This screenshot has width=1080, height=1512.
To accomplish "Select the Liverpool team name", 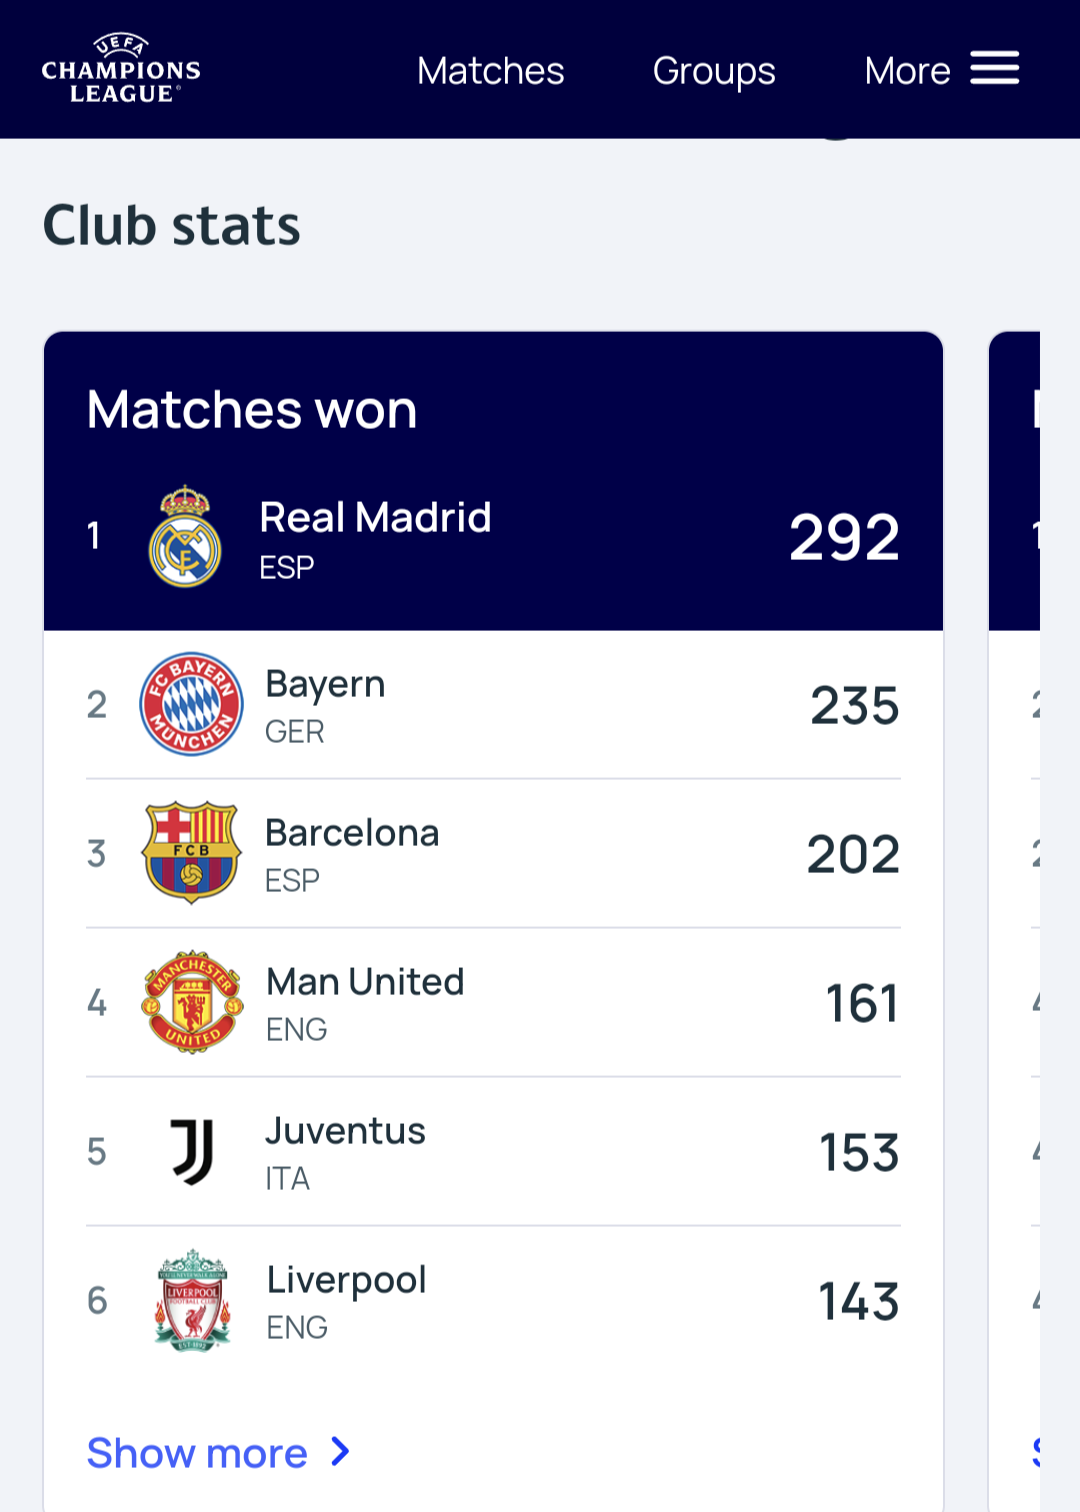I will pos(346,1280).
